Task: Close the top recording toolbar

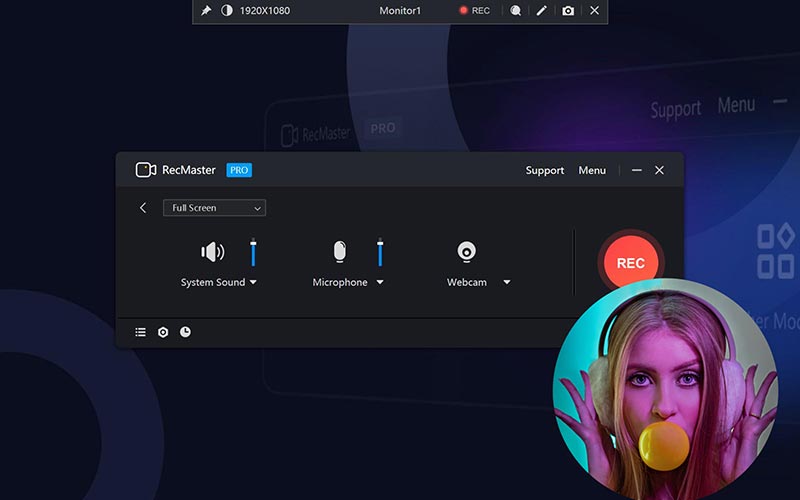Action: tap(594, 10)
